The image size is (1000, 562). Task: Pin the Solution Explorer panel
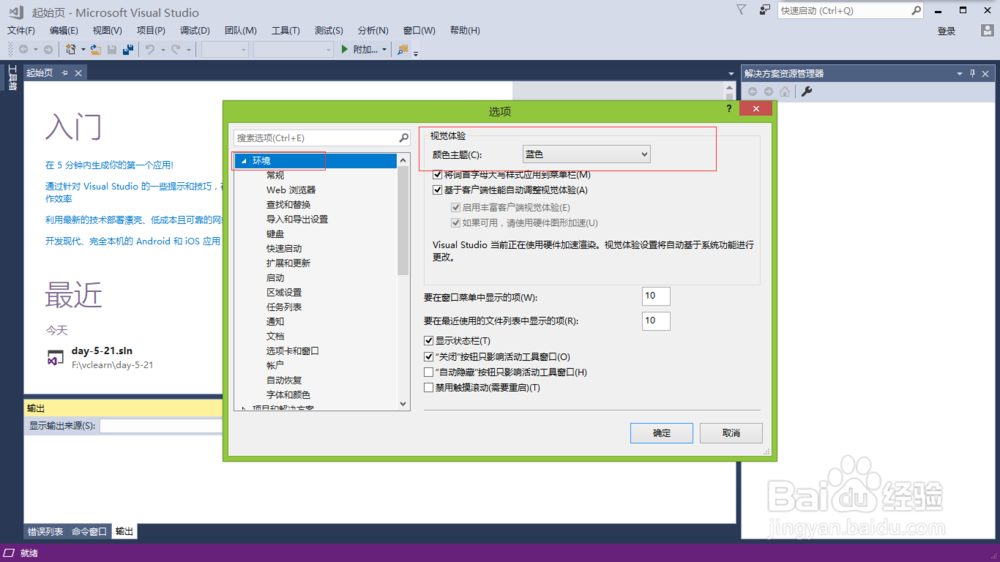[x=973, y=73]
